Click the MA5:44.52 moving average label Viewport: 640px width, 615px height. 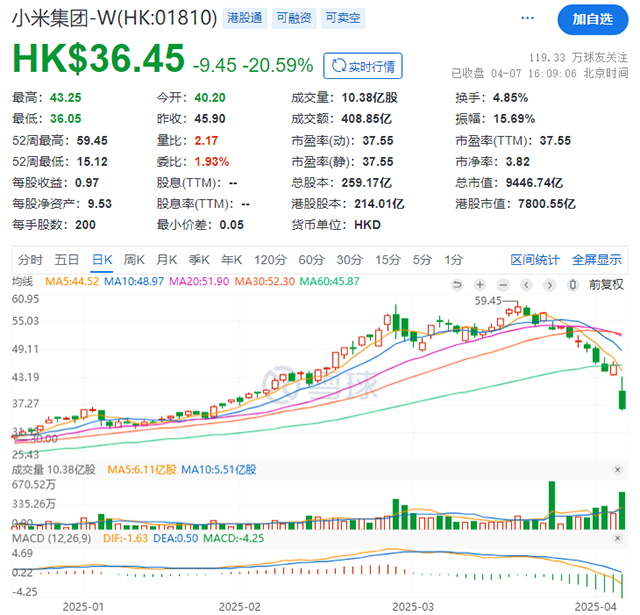72,281
